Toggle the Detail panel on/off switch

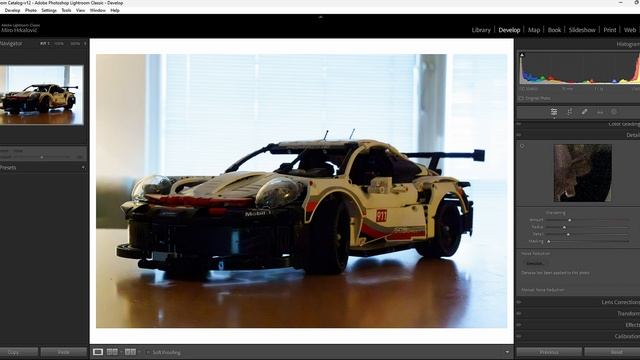point(519,135)
